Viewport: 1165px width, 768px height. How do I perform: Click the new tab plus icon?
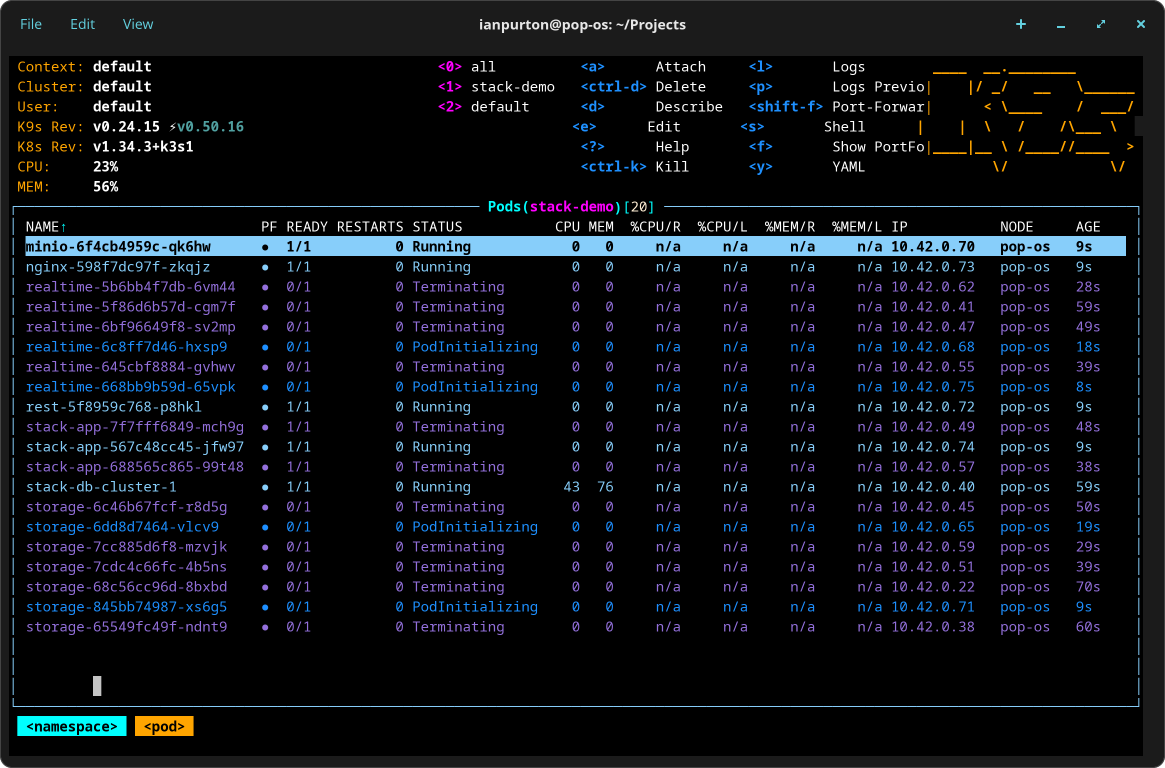(x=1021, y=24)
